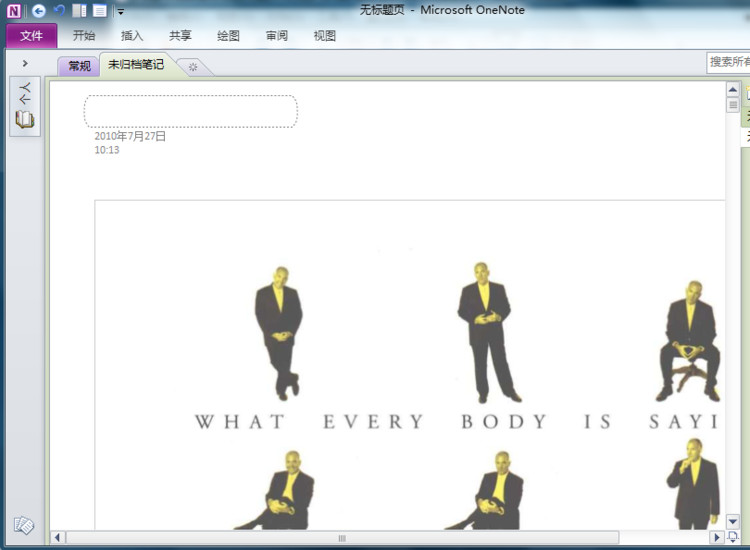Screen dimensions: 750x550
Task: Toggle the Full Page View icon
Action: coord(100,11)
